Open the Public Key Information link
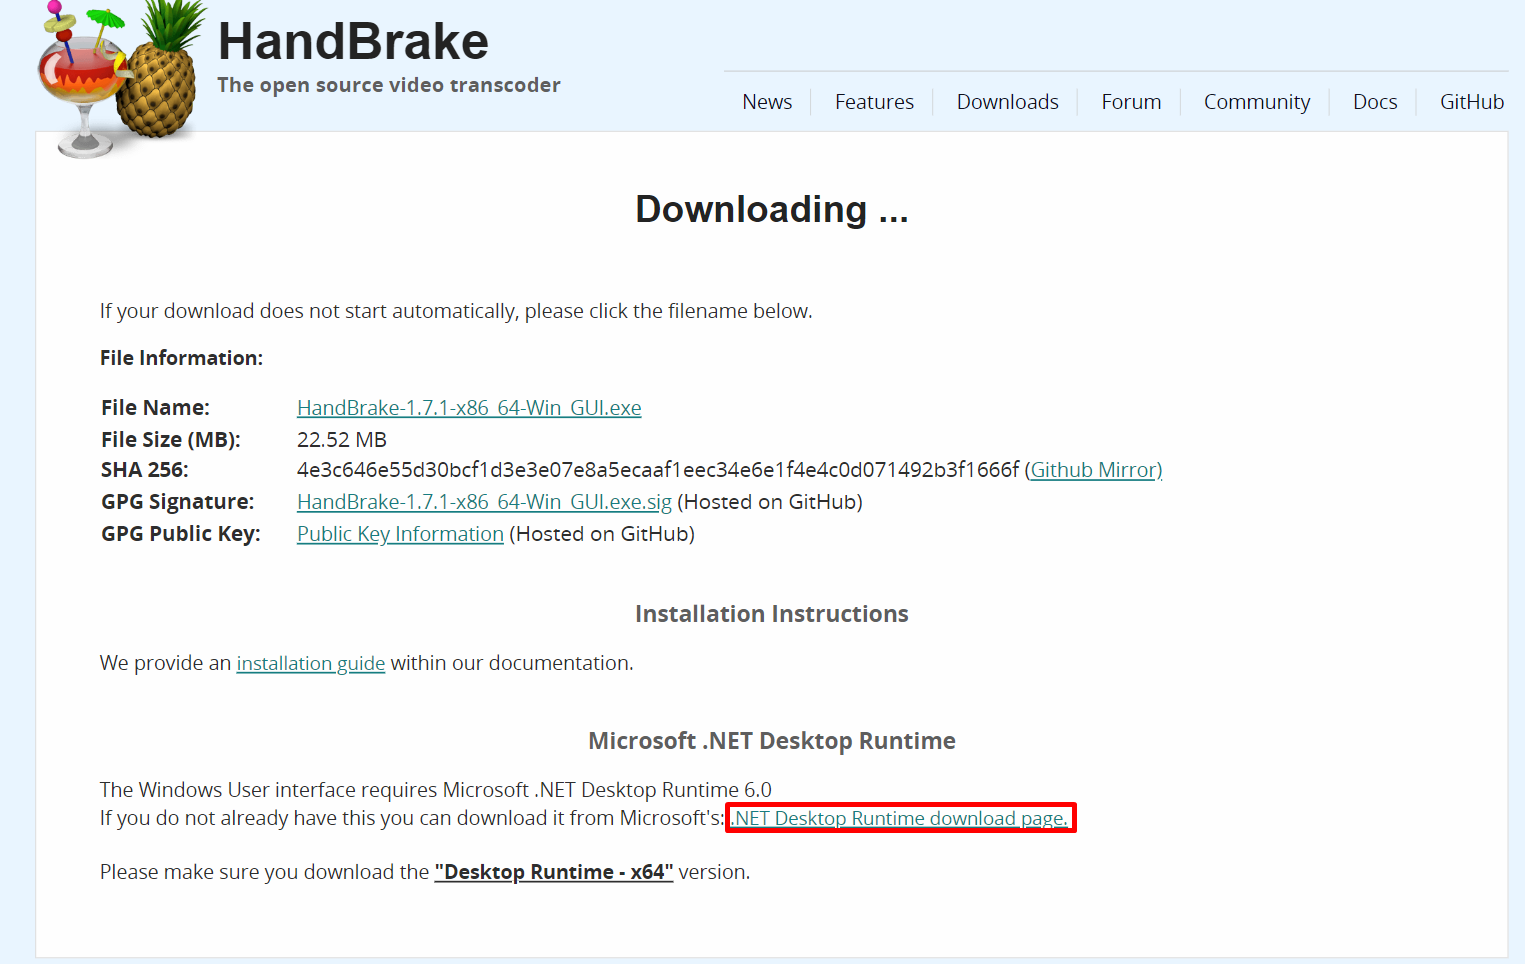The width and height of the screenshot is (1525, 964). click(400, 534)
